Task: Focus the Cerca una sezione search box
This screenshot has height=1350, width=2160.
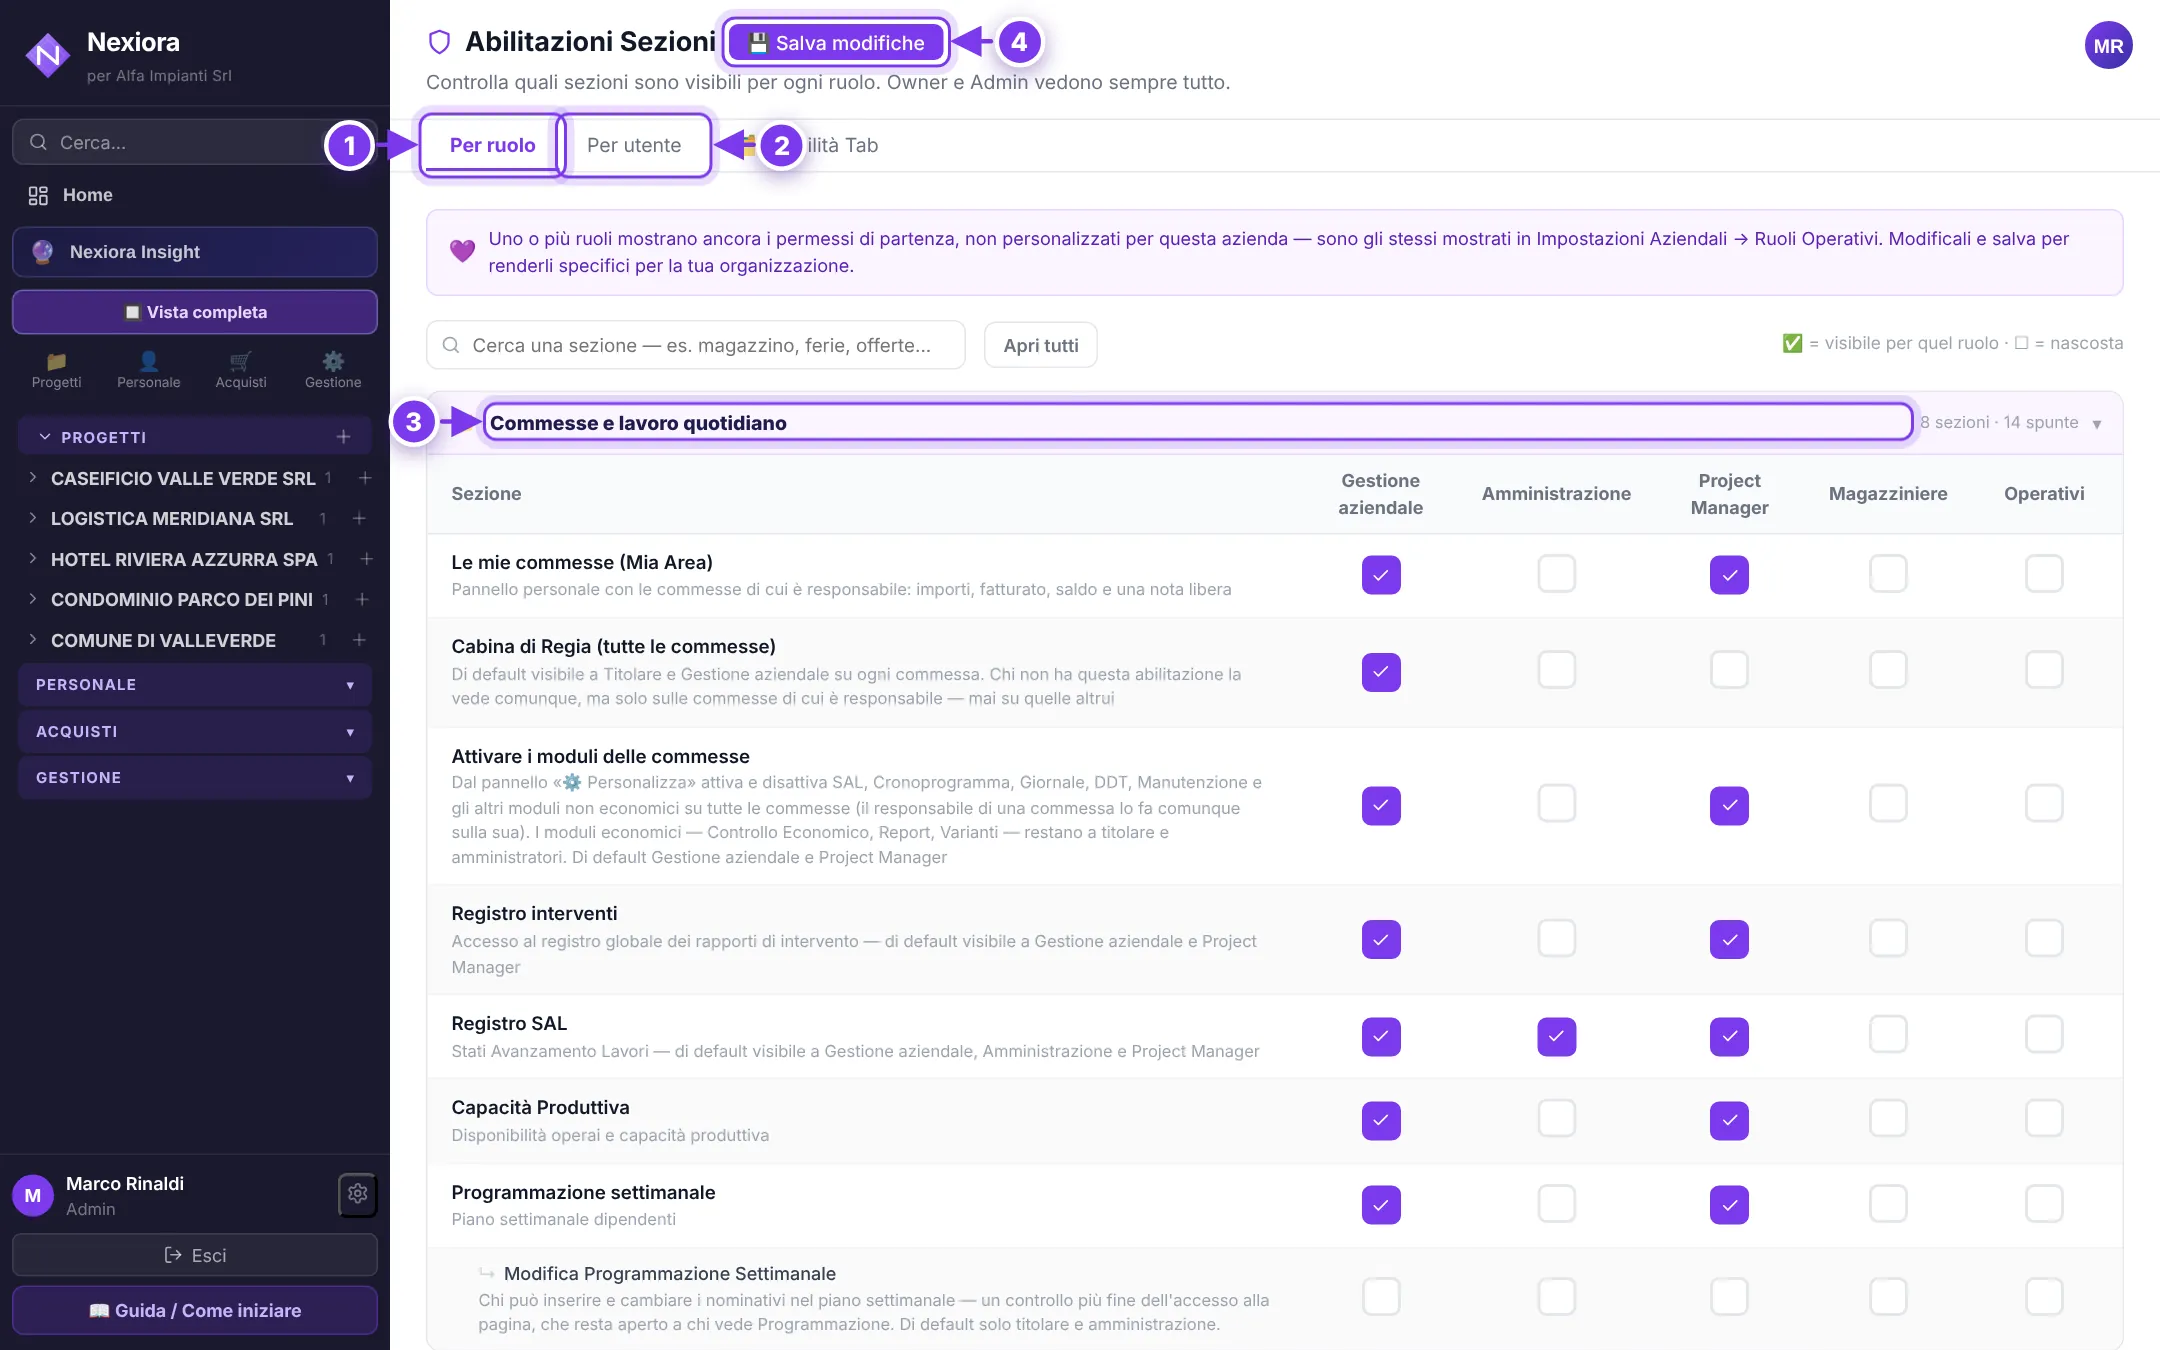Action: tap(696, 345)
